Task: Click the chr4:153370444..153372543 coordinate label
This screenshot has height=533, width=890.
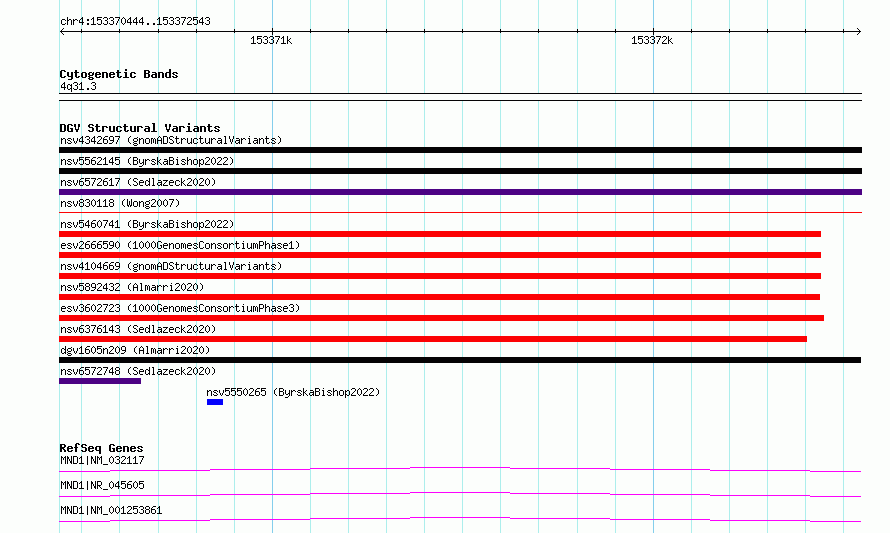Action: [135, 21]
